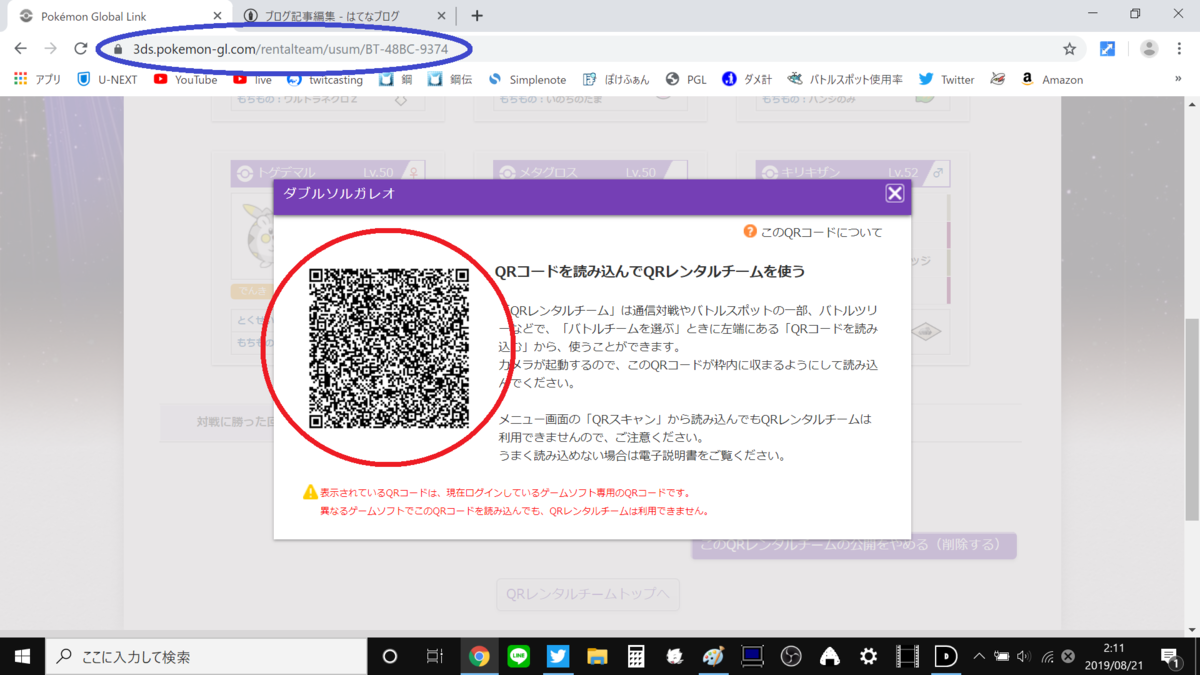Viewport: 1200px width, 675px height.
Task: Click the blue extension icon in toolbar
Action: click(1107, 48)
